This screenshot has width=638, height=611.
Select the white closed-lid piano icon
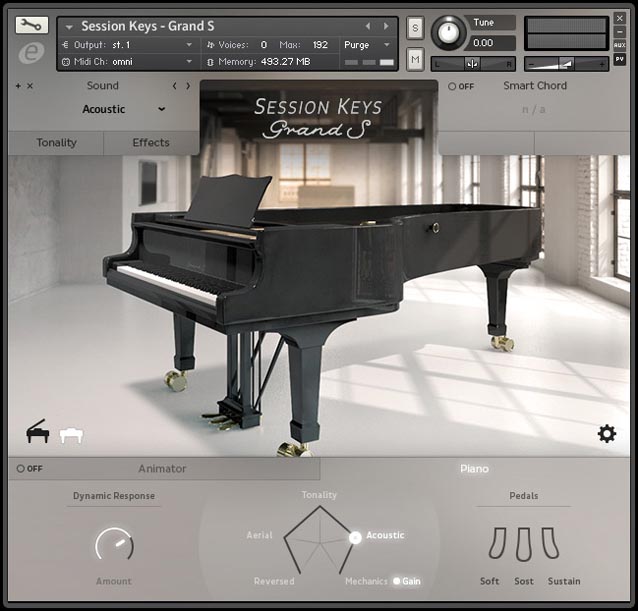tap(71, 435)
